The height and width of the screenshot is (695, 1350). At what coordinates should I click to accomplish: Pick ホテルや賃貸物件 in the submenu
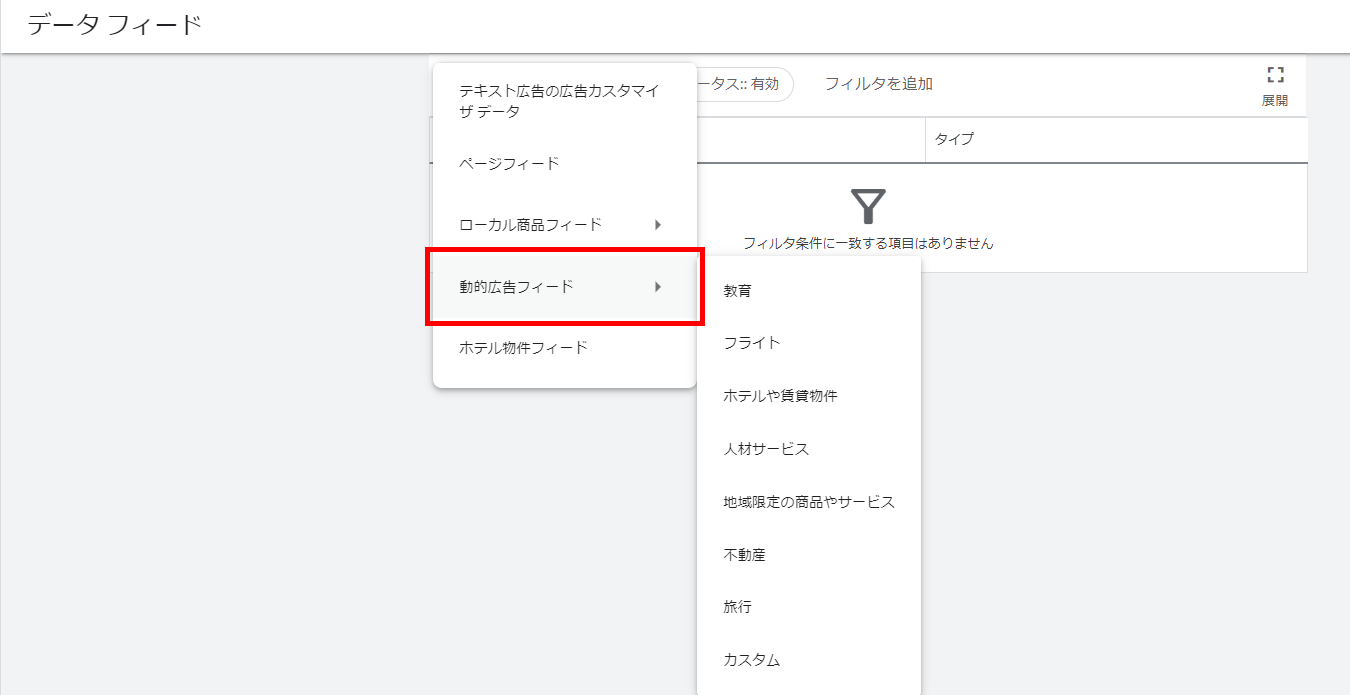tap(780, 396)
